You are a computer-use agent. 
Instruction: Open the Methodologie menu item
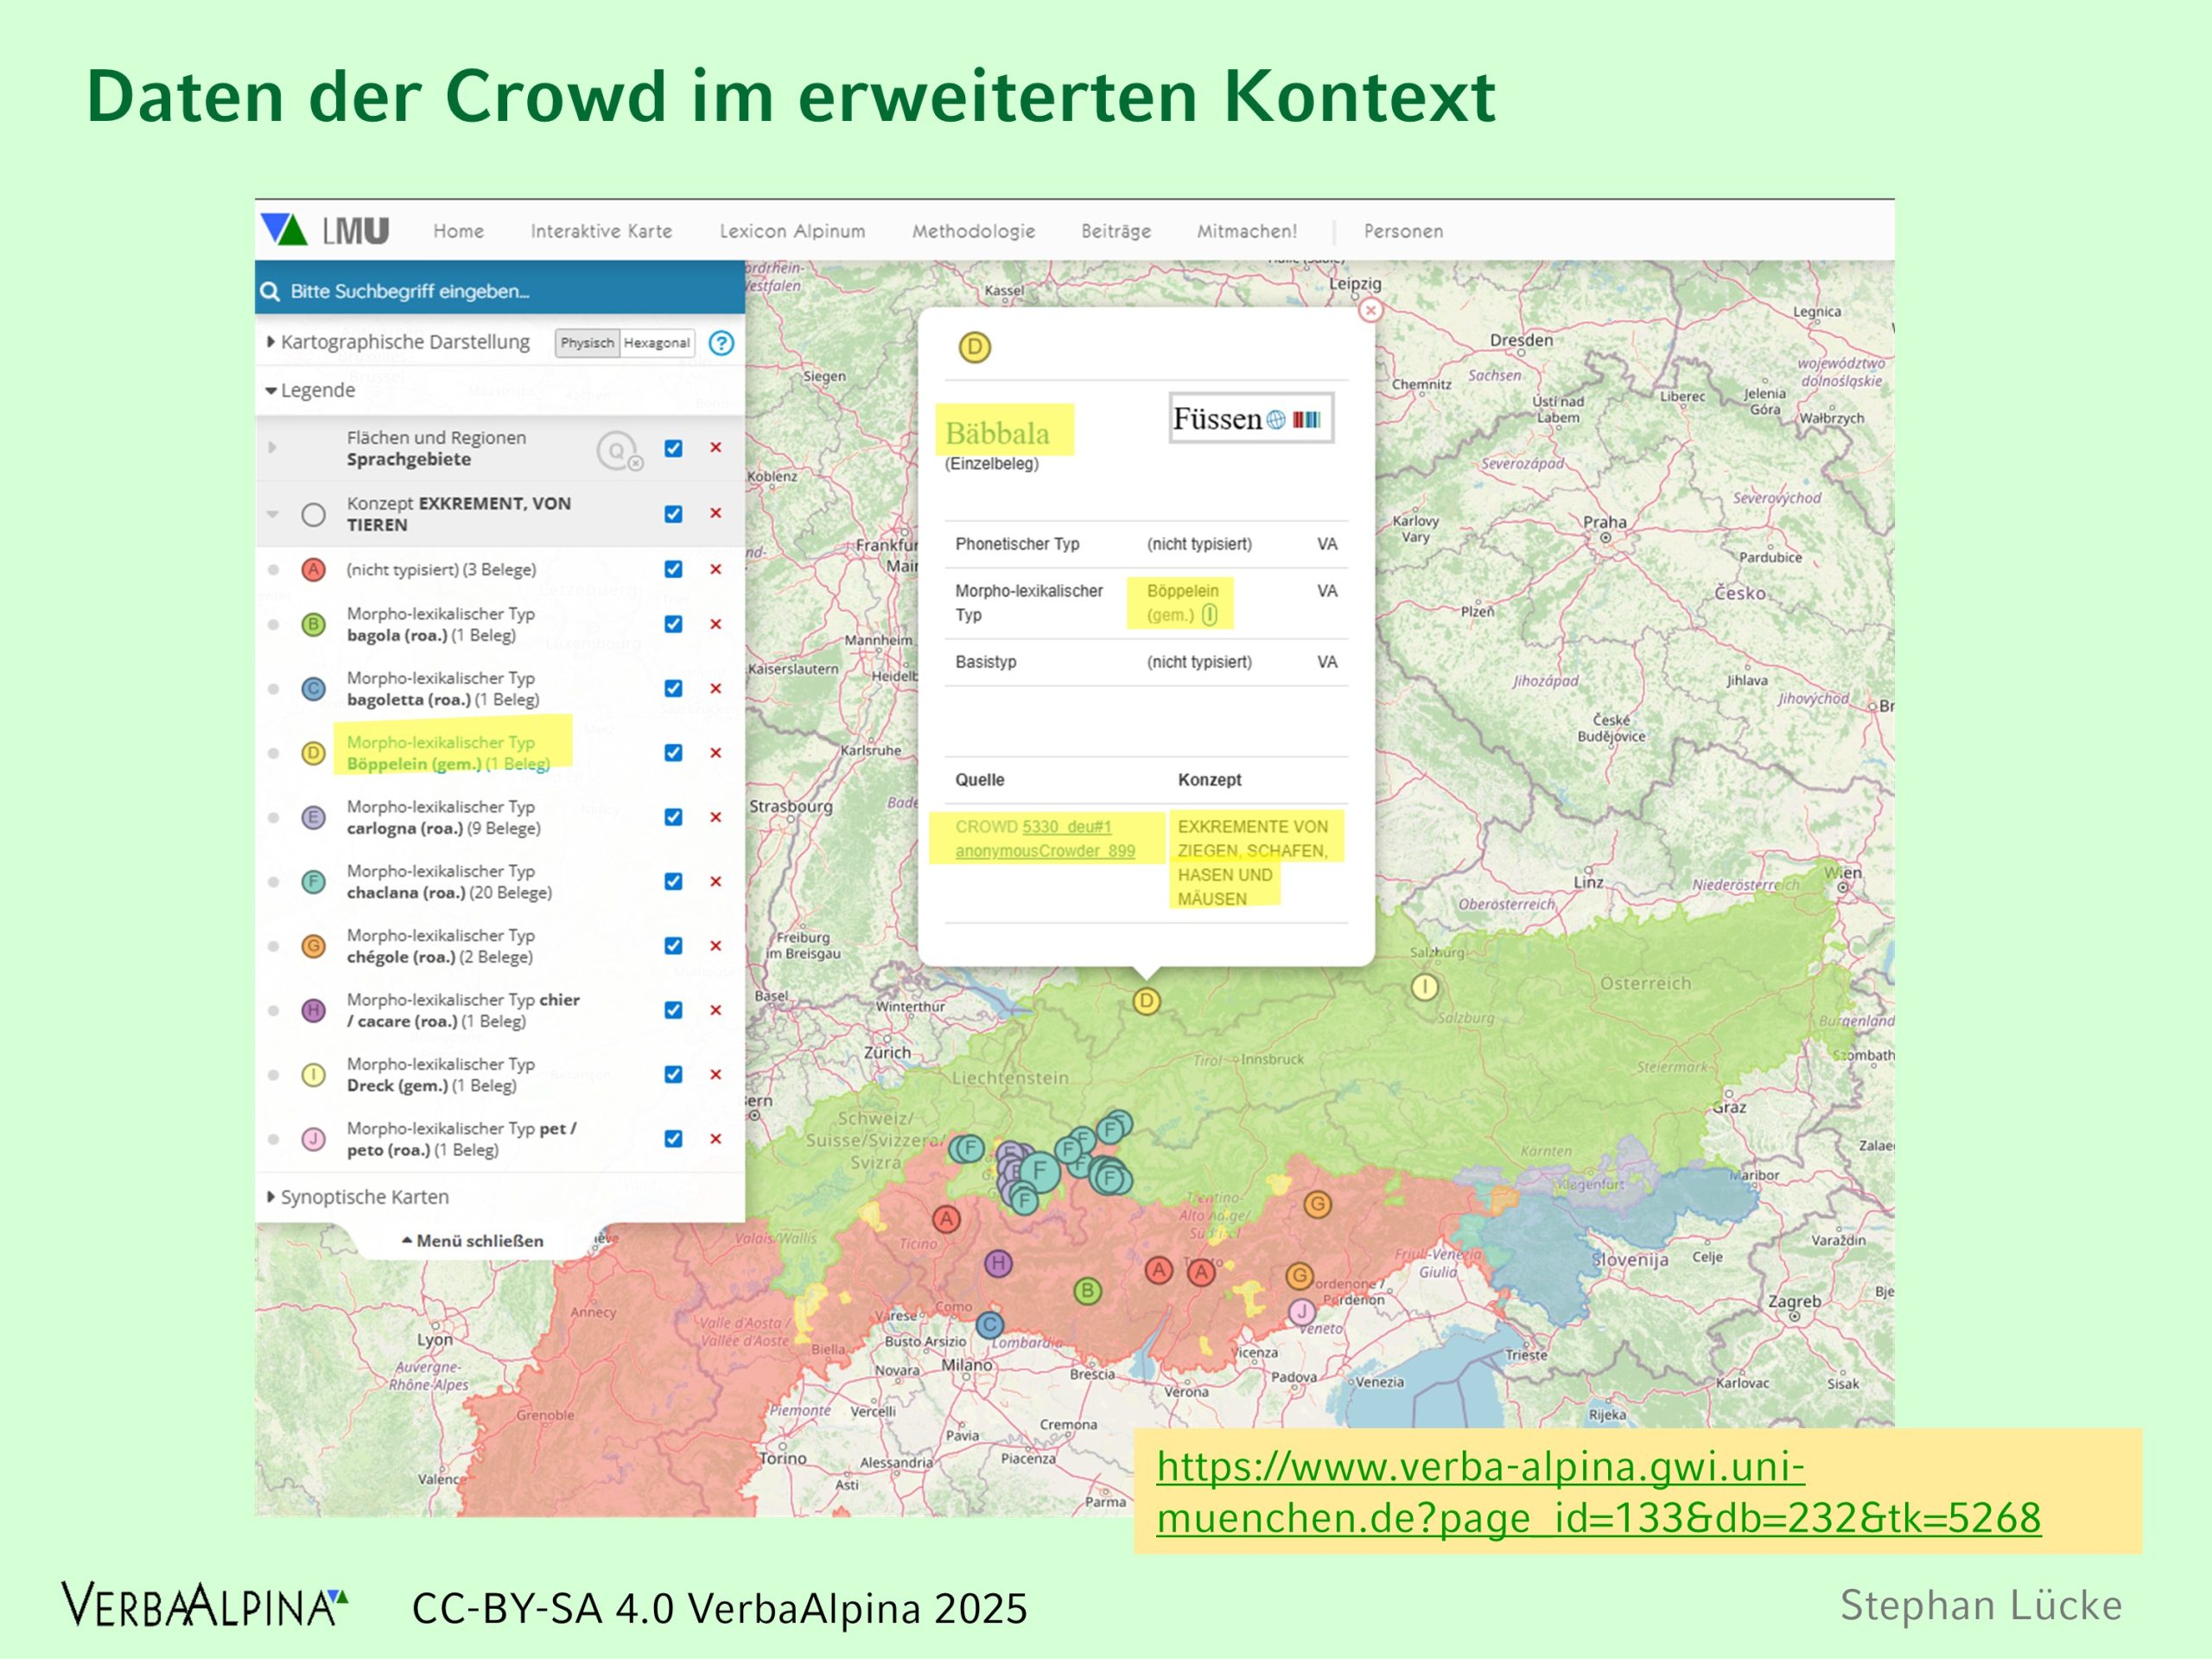pyautogui.click(x=973, y=231)
